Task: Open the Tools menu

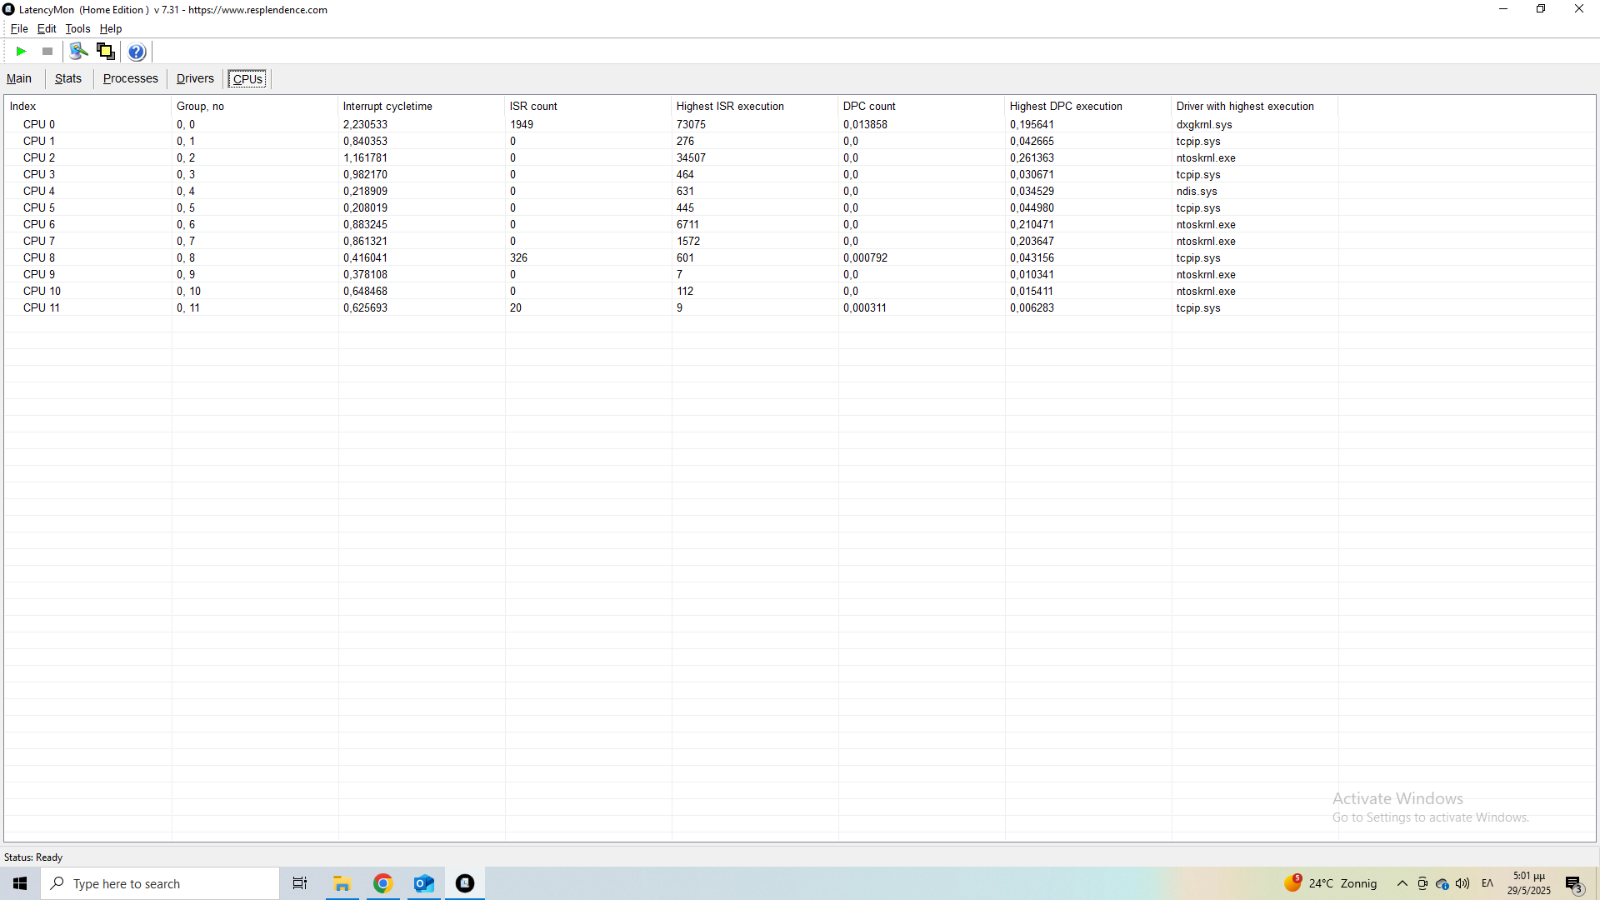Action: 78,29
